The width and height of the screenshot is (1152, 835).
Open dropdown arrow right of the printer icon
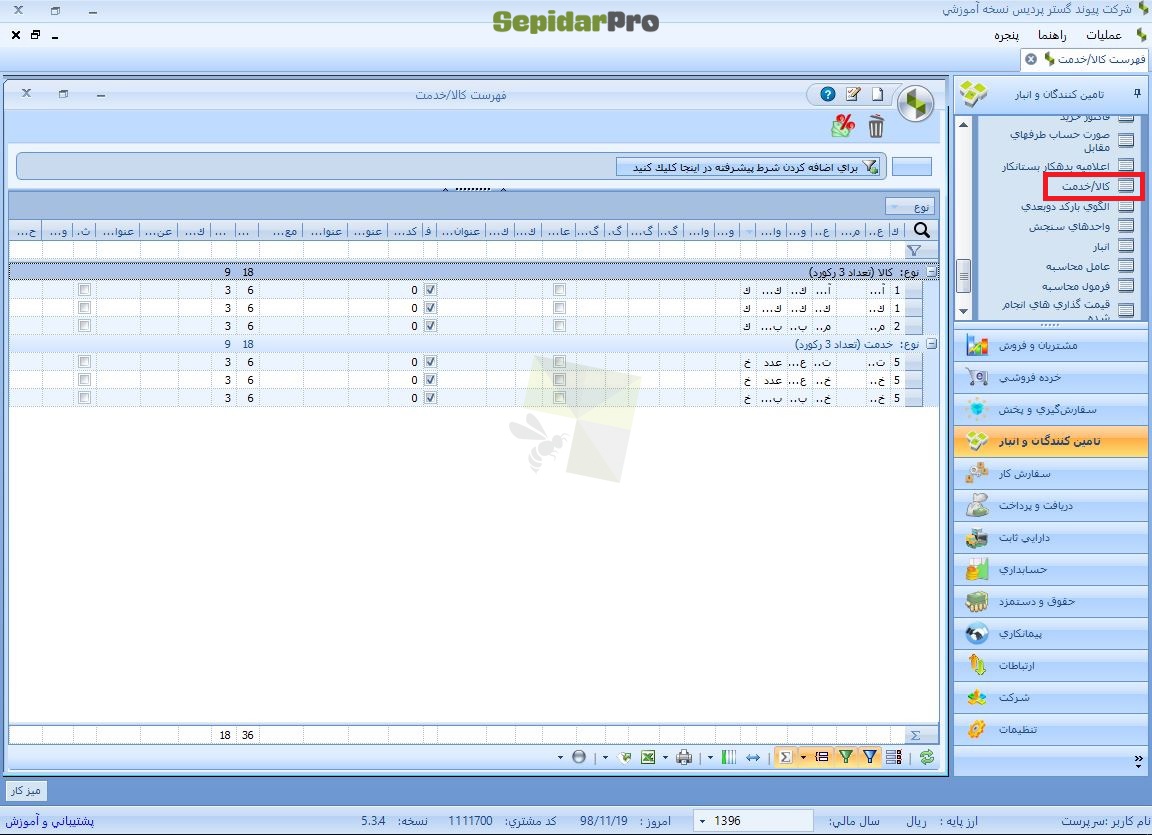[710, 757]
